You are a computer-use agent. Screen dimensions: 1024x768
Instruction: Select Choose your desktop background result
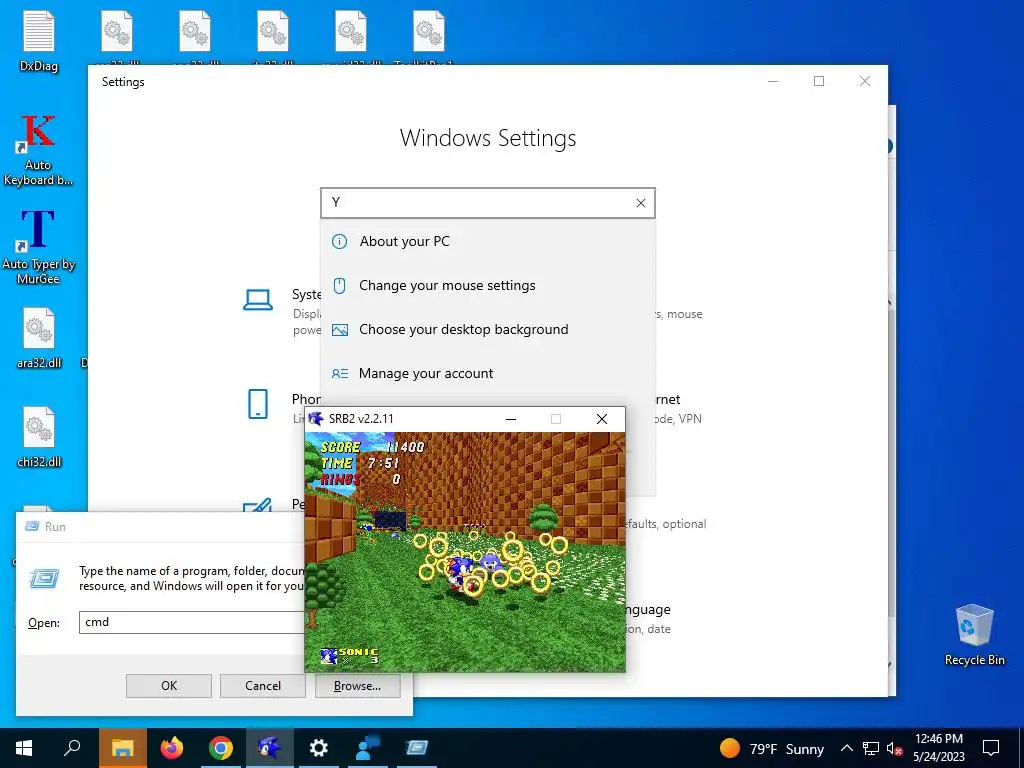tap(488, 329)
